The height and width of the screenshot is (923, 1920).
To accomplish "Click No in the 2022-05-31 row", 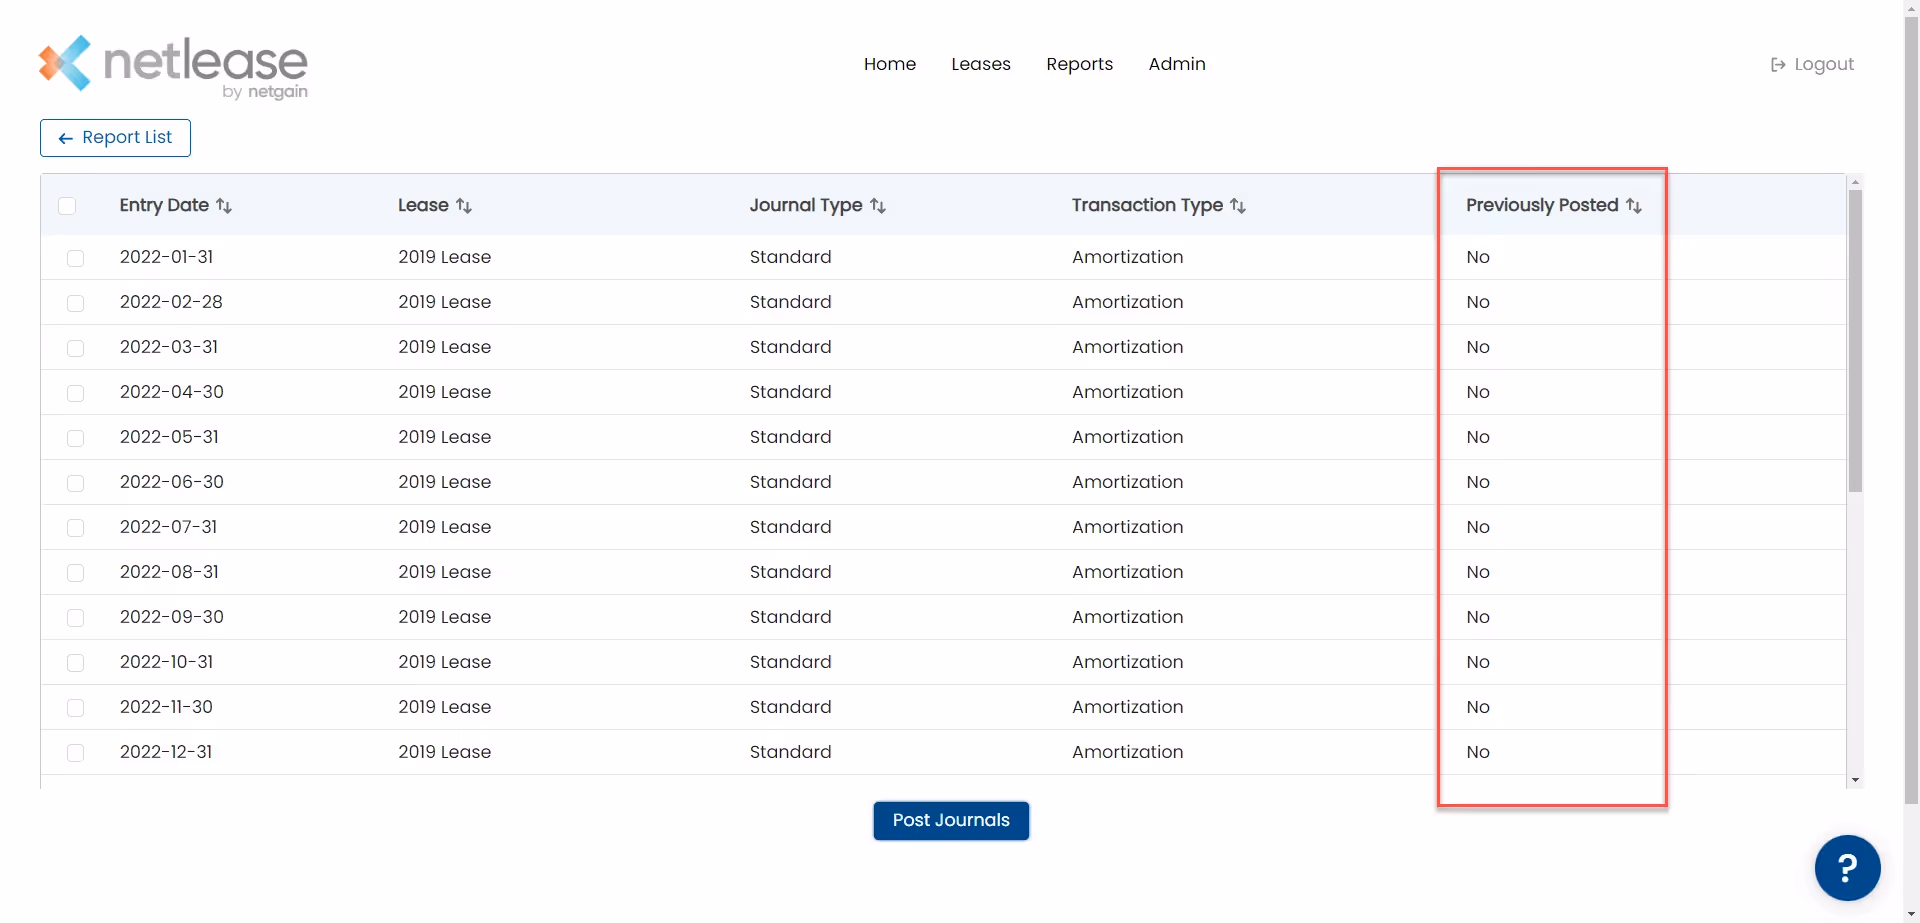I will pos(1478,437).
